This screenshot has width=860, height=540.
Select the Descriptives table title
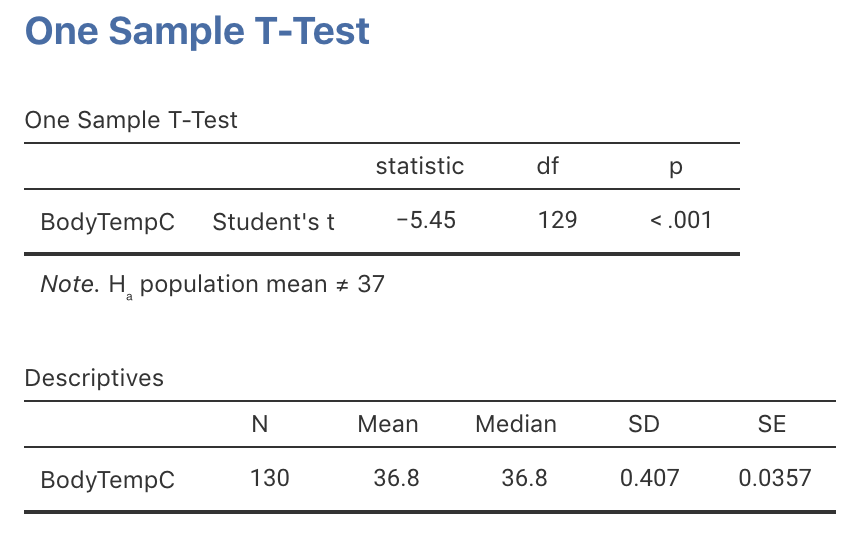point(94,378)
